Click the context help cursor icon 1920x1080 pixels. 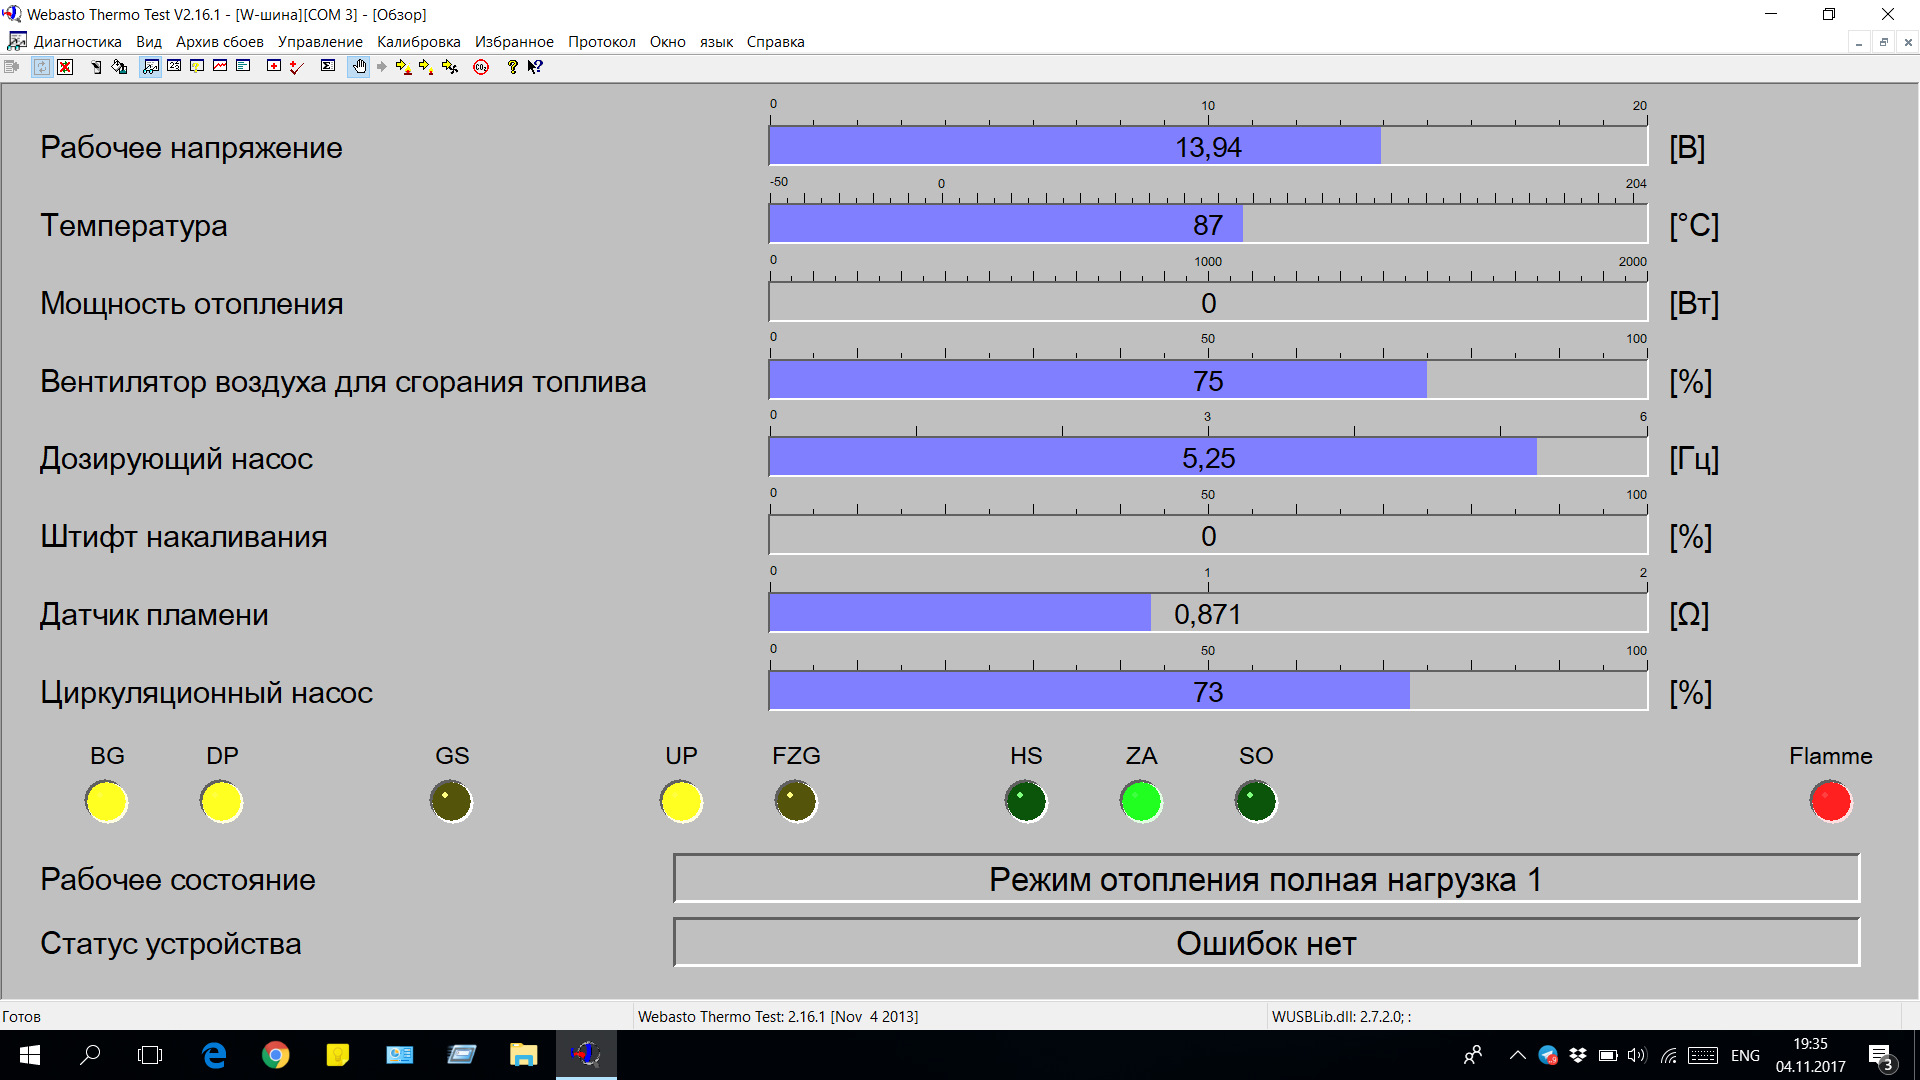tap(535, 67)
